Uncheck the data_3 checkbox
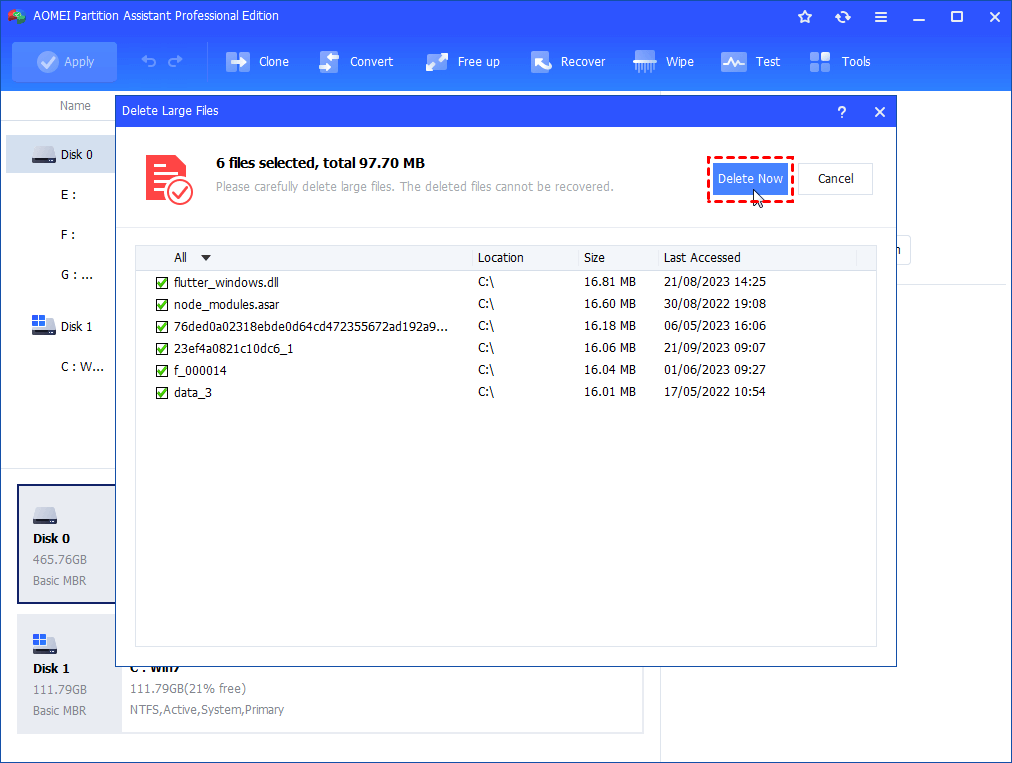 point(162,392)
